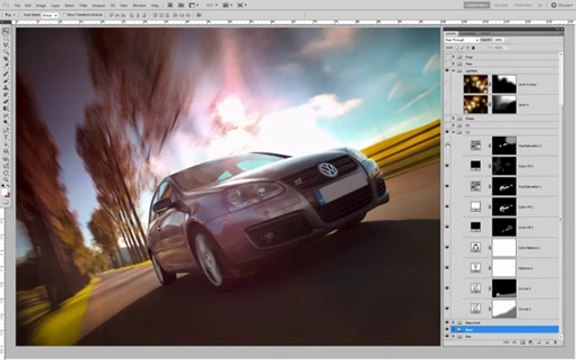Image resolution: width=576 pixels, height=360 pixels.
Task: Open the Opacity slider arrow
Action: tap(506, 40)
